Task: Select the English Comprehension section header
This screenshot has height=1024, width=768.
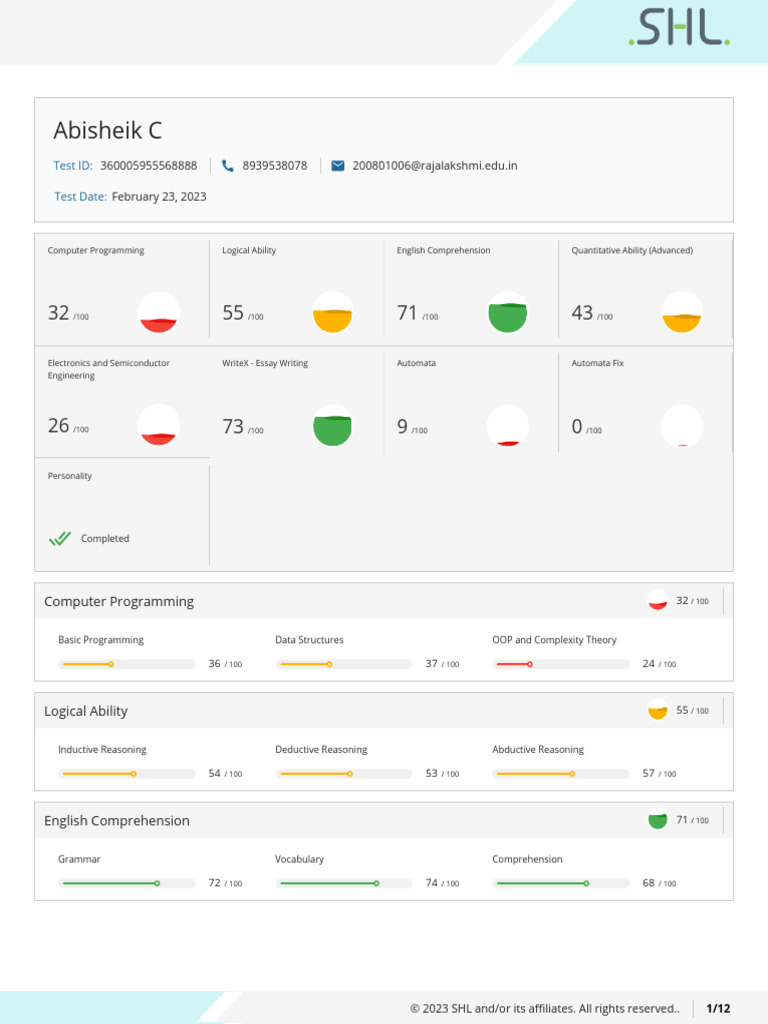Action: 117,821
